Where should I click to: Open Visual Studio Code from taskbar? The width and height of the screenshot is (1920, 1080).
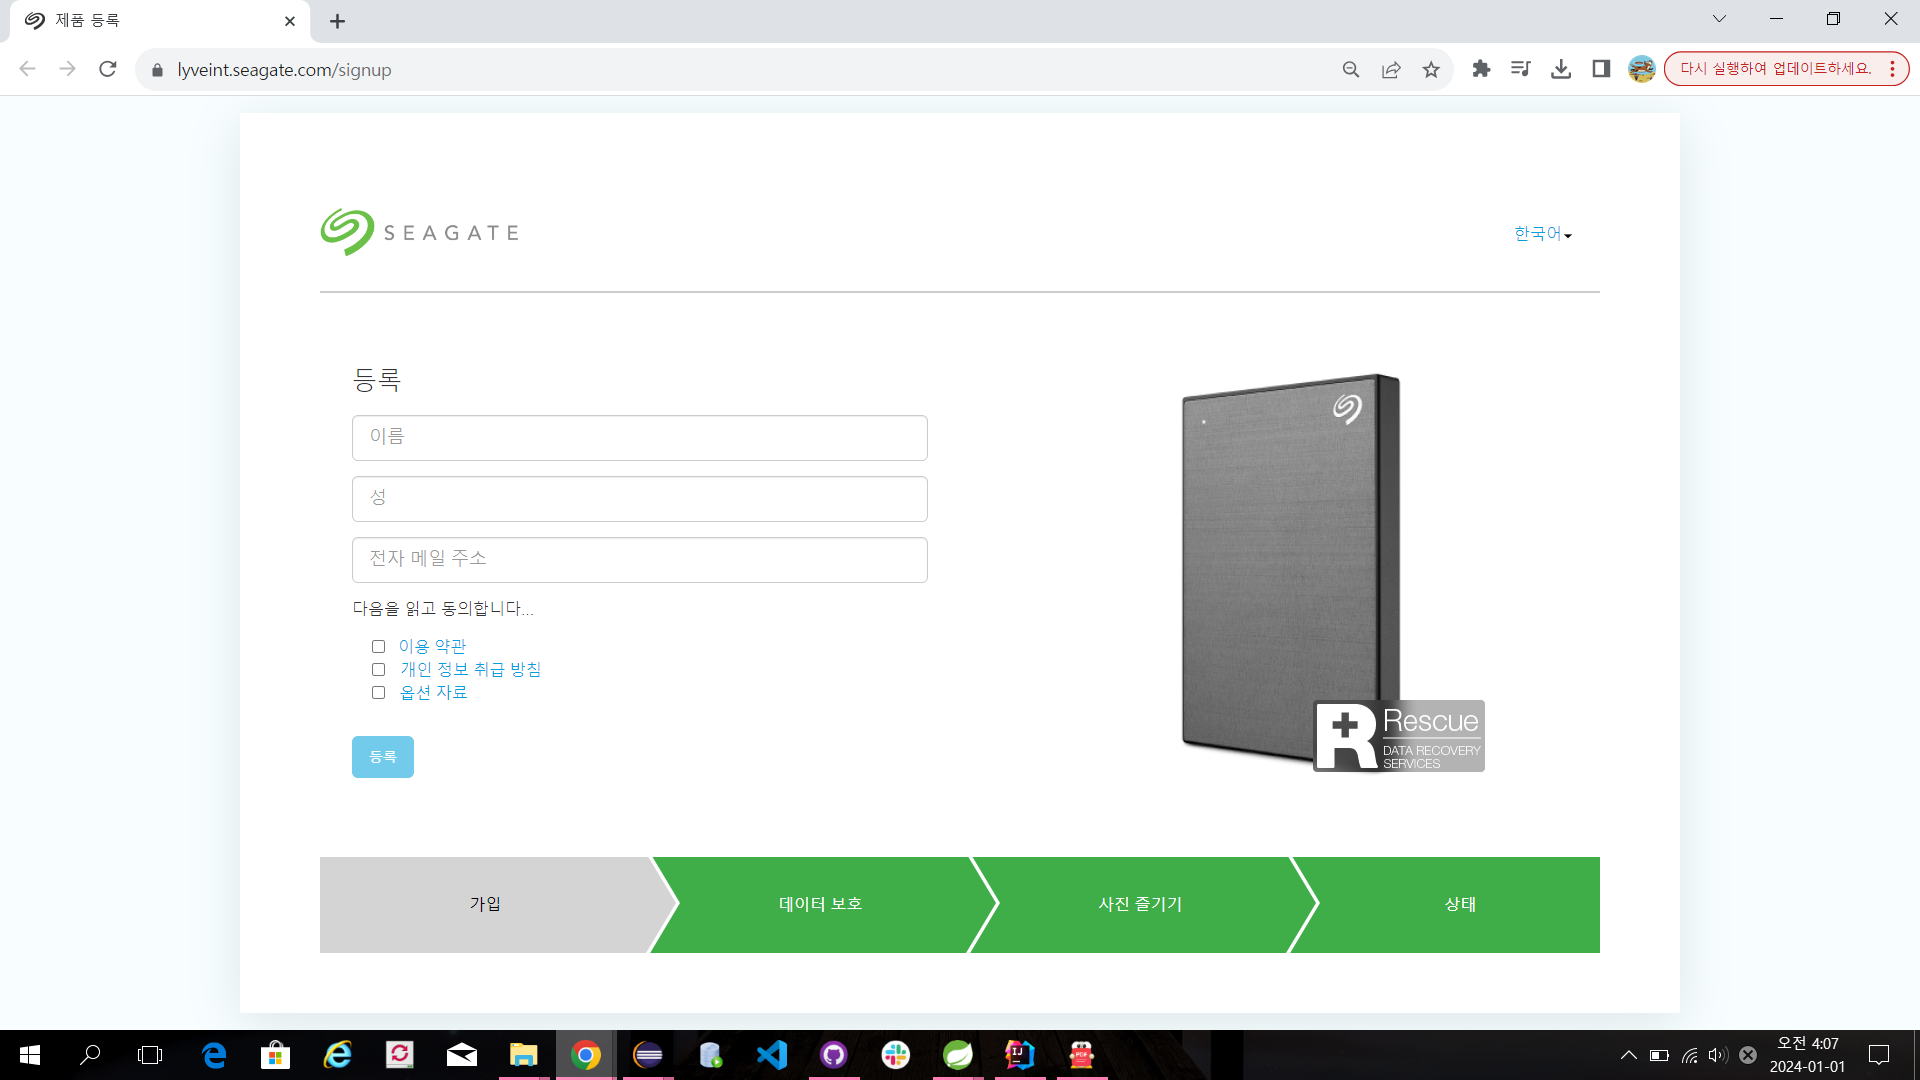pos(771,1055)
